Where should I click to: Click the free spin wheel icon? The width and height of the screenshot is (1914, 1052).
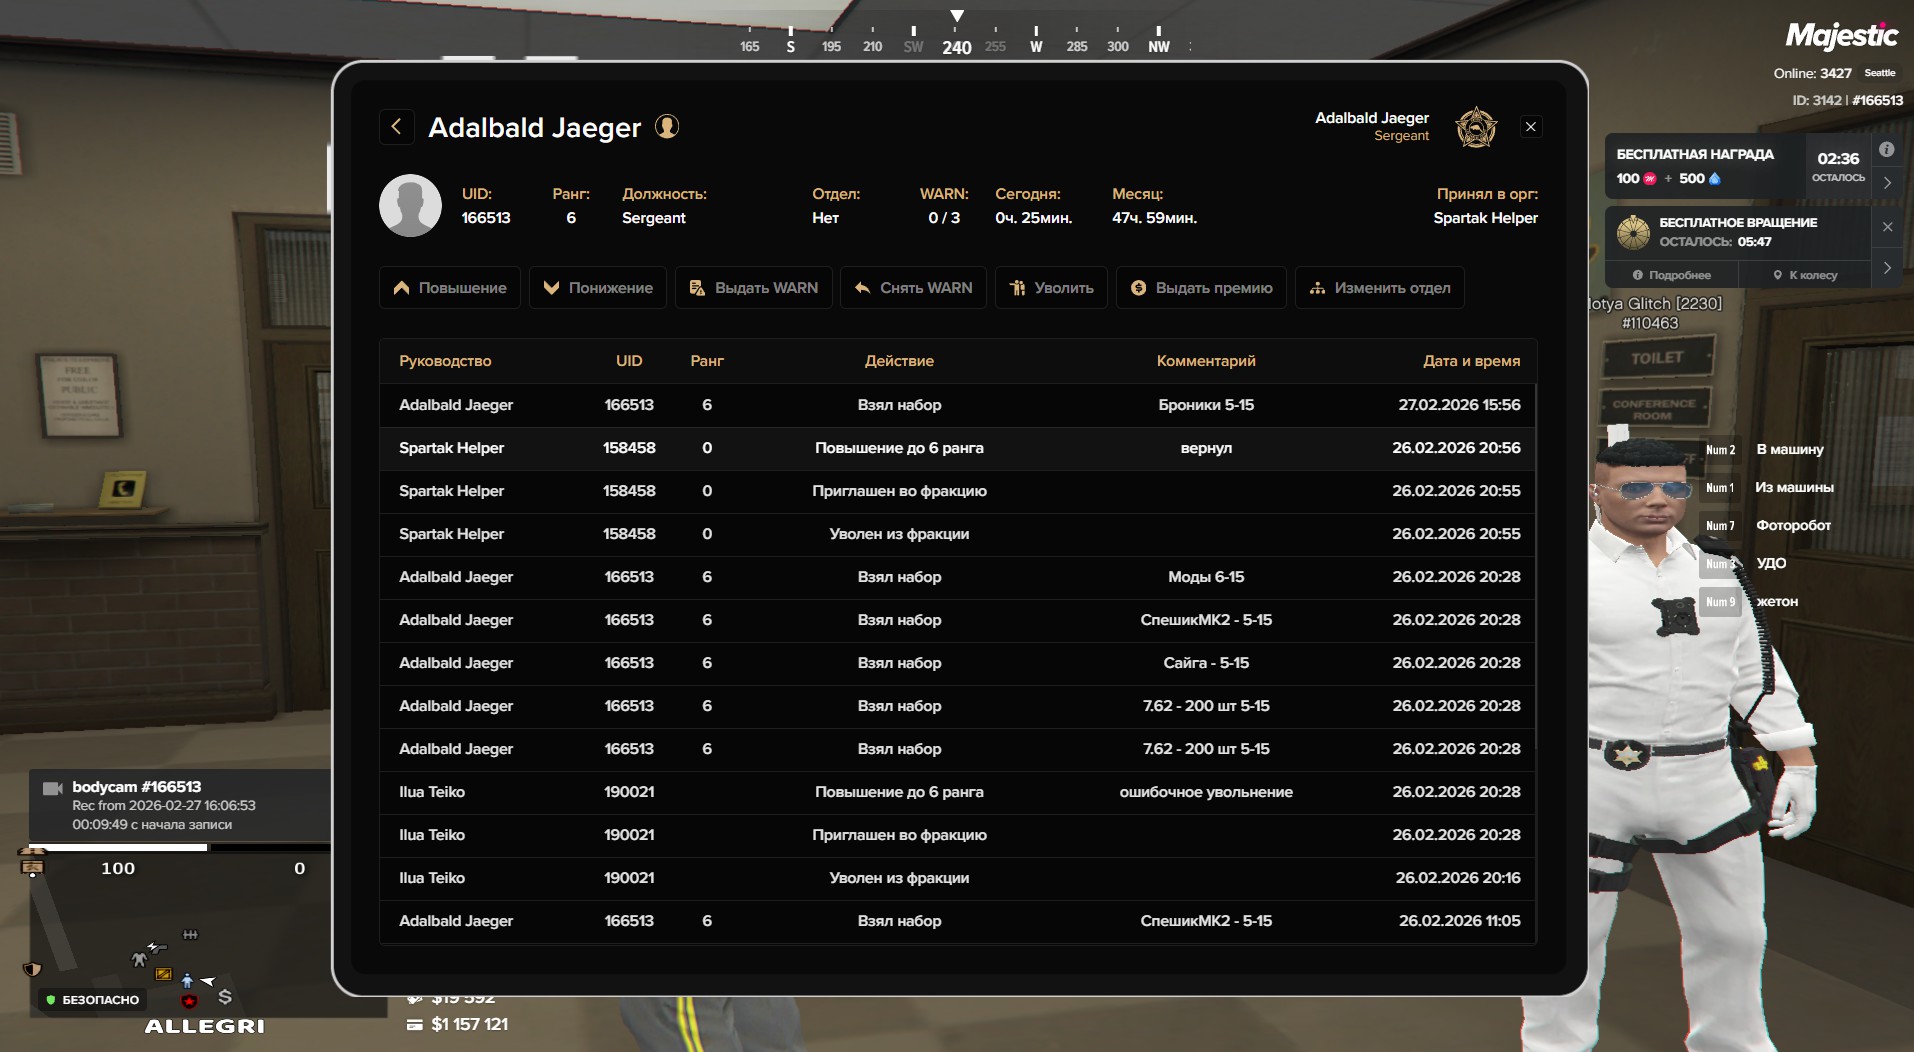point(1633,232)
